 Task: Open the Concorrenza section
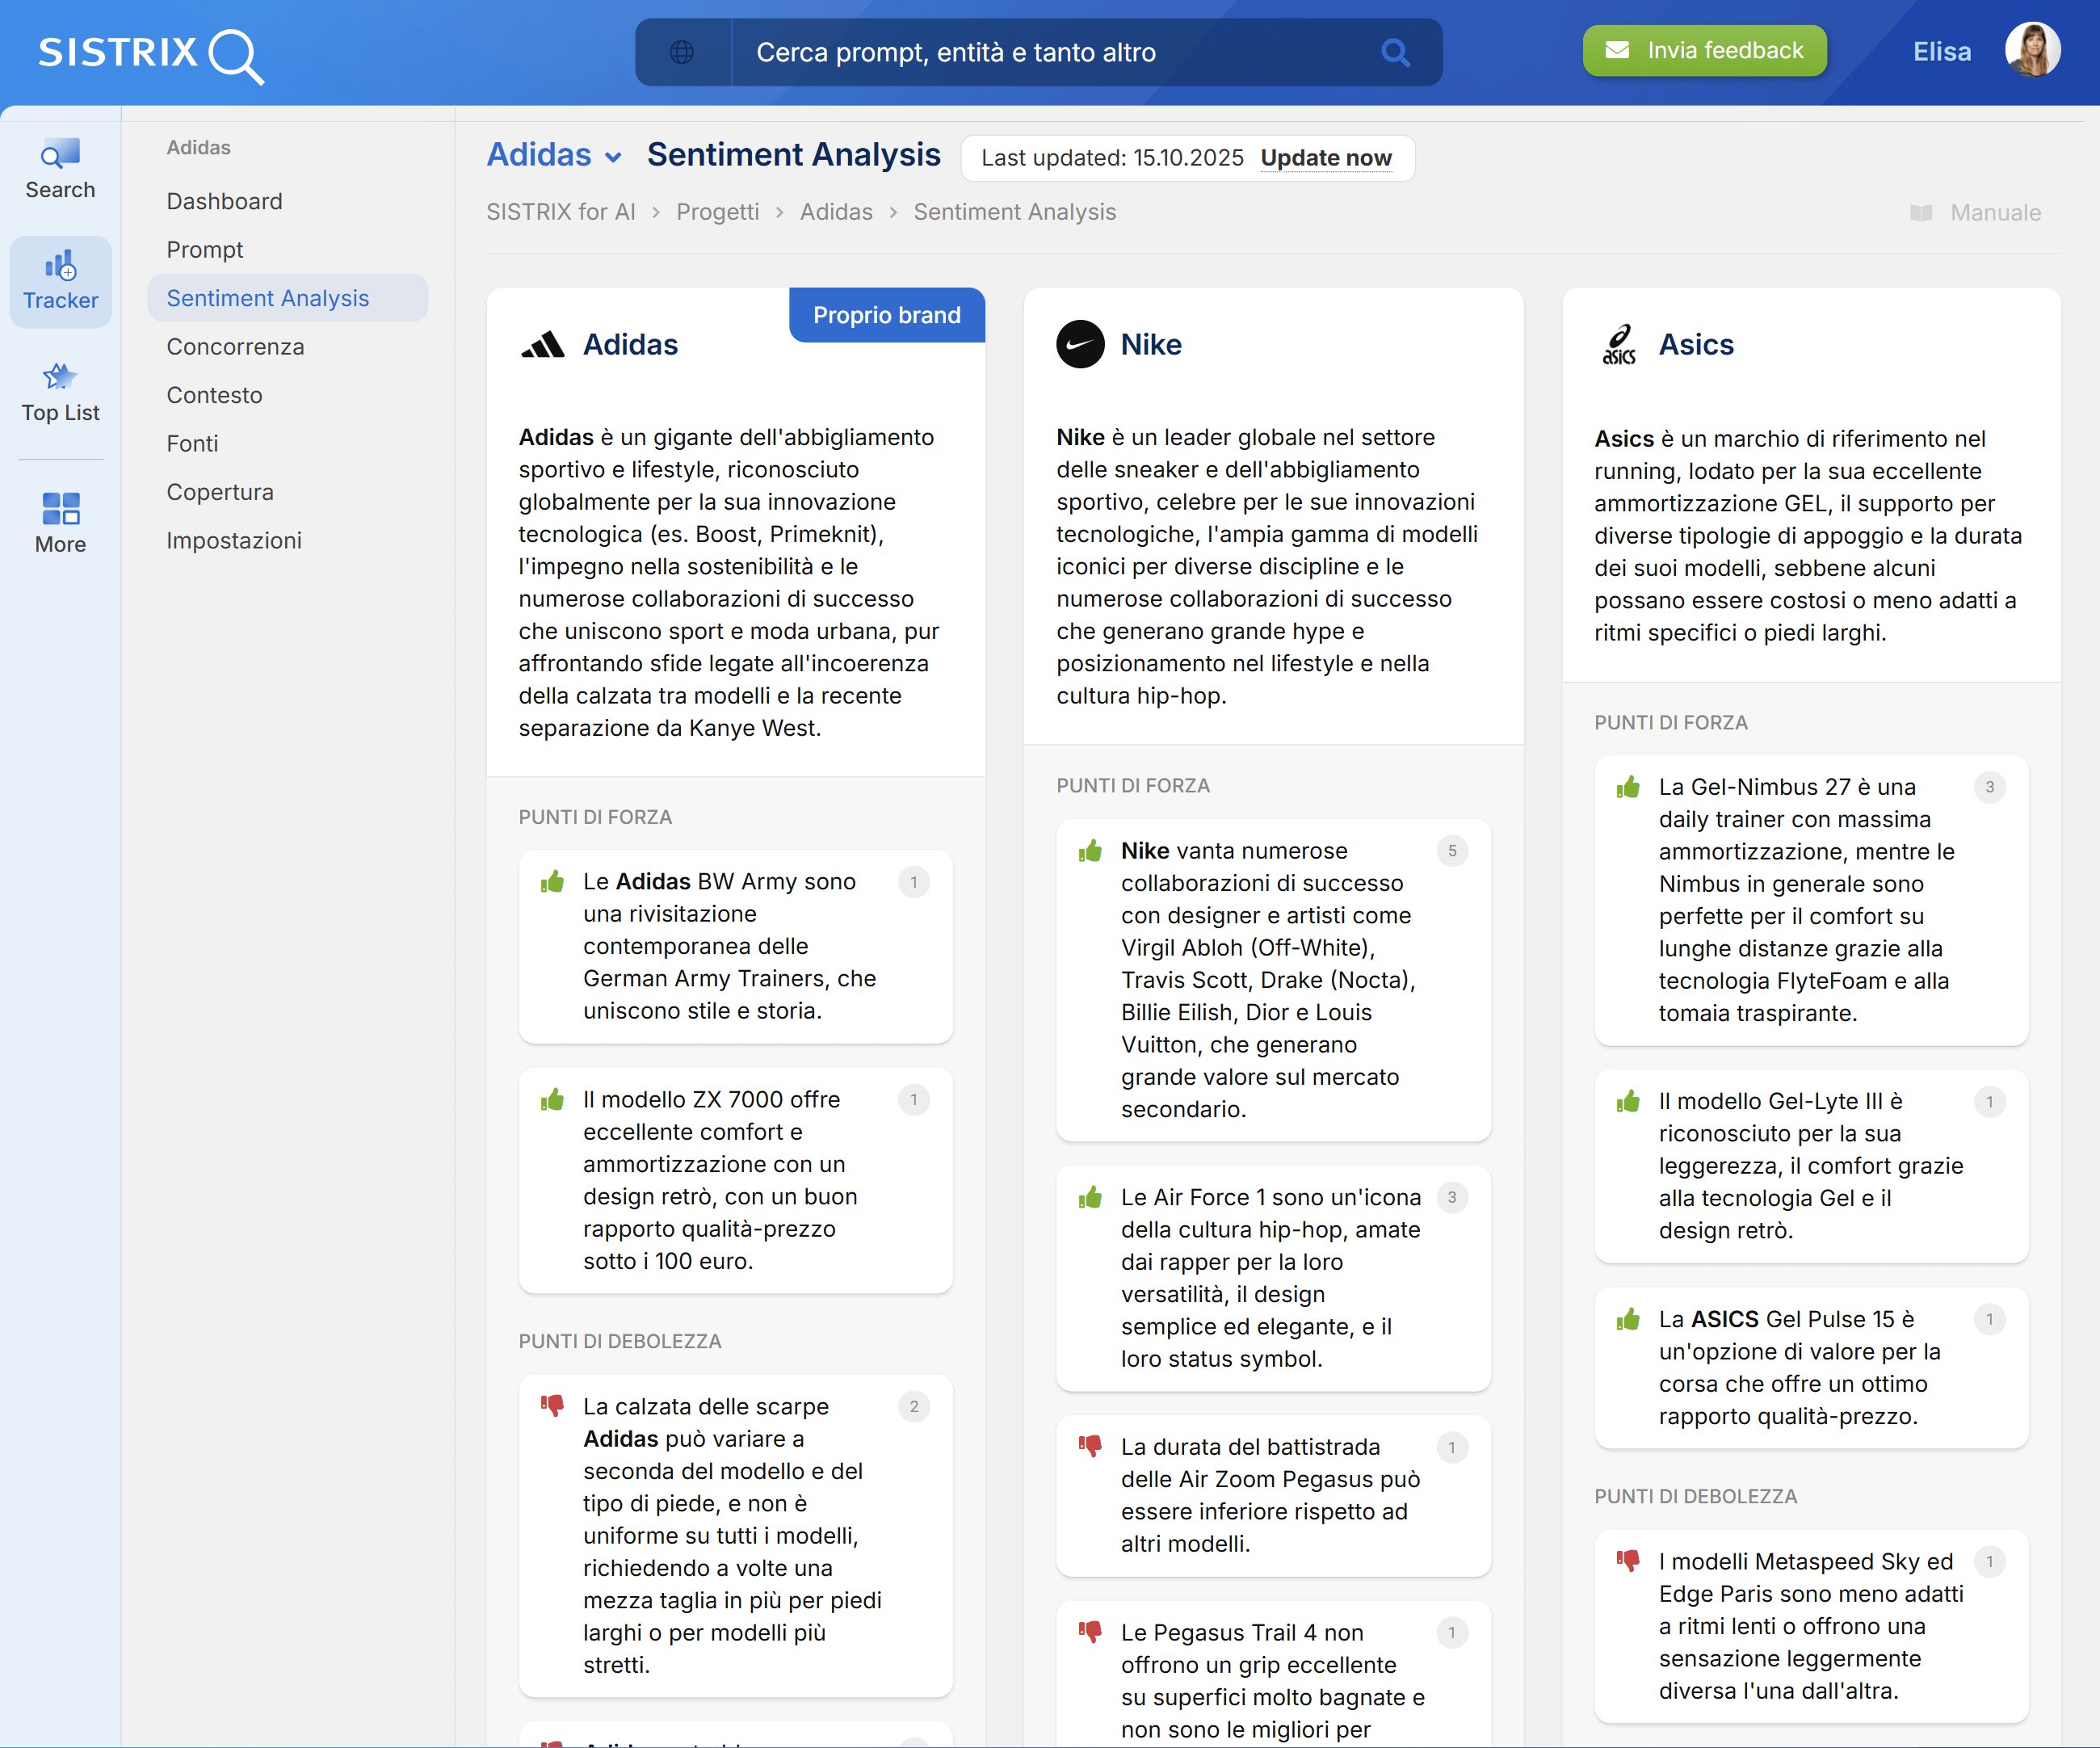(235, 346)
